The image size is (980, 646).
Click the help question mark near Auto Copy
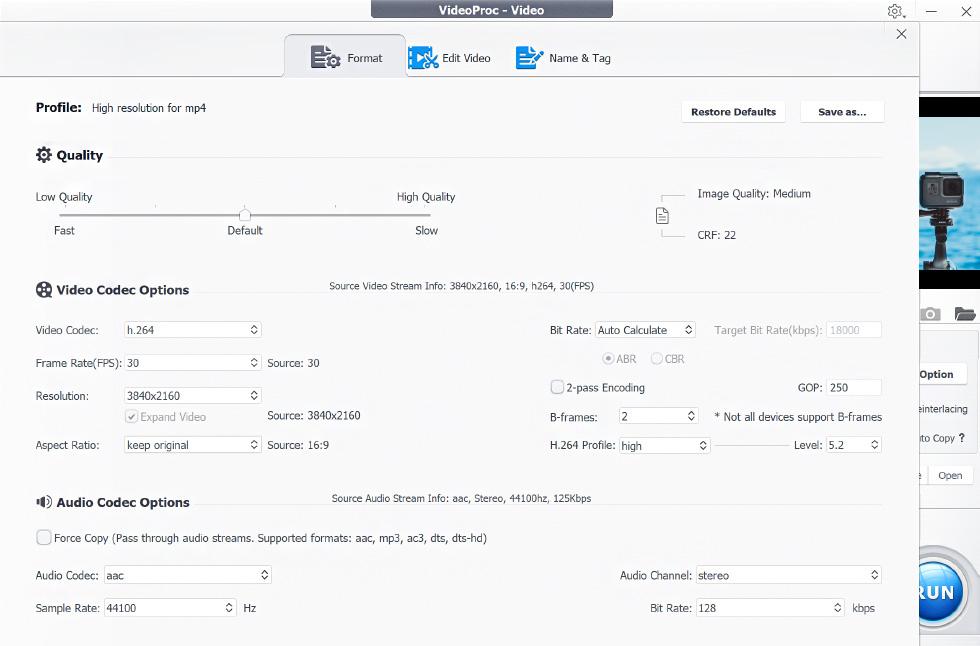961,438
